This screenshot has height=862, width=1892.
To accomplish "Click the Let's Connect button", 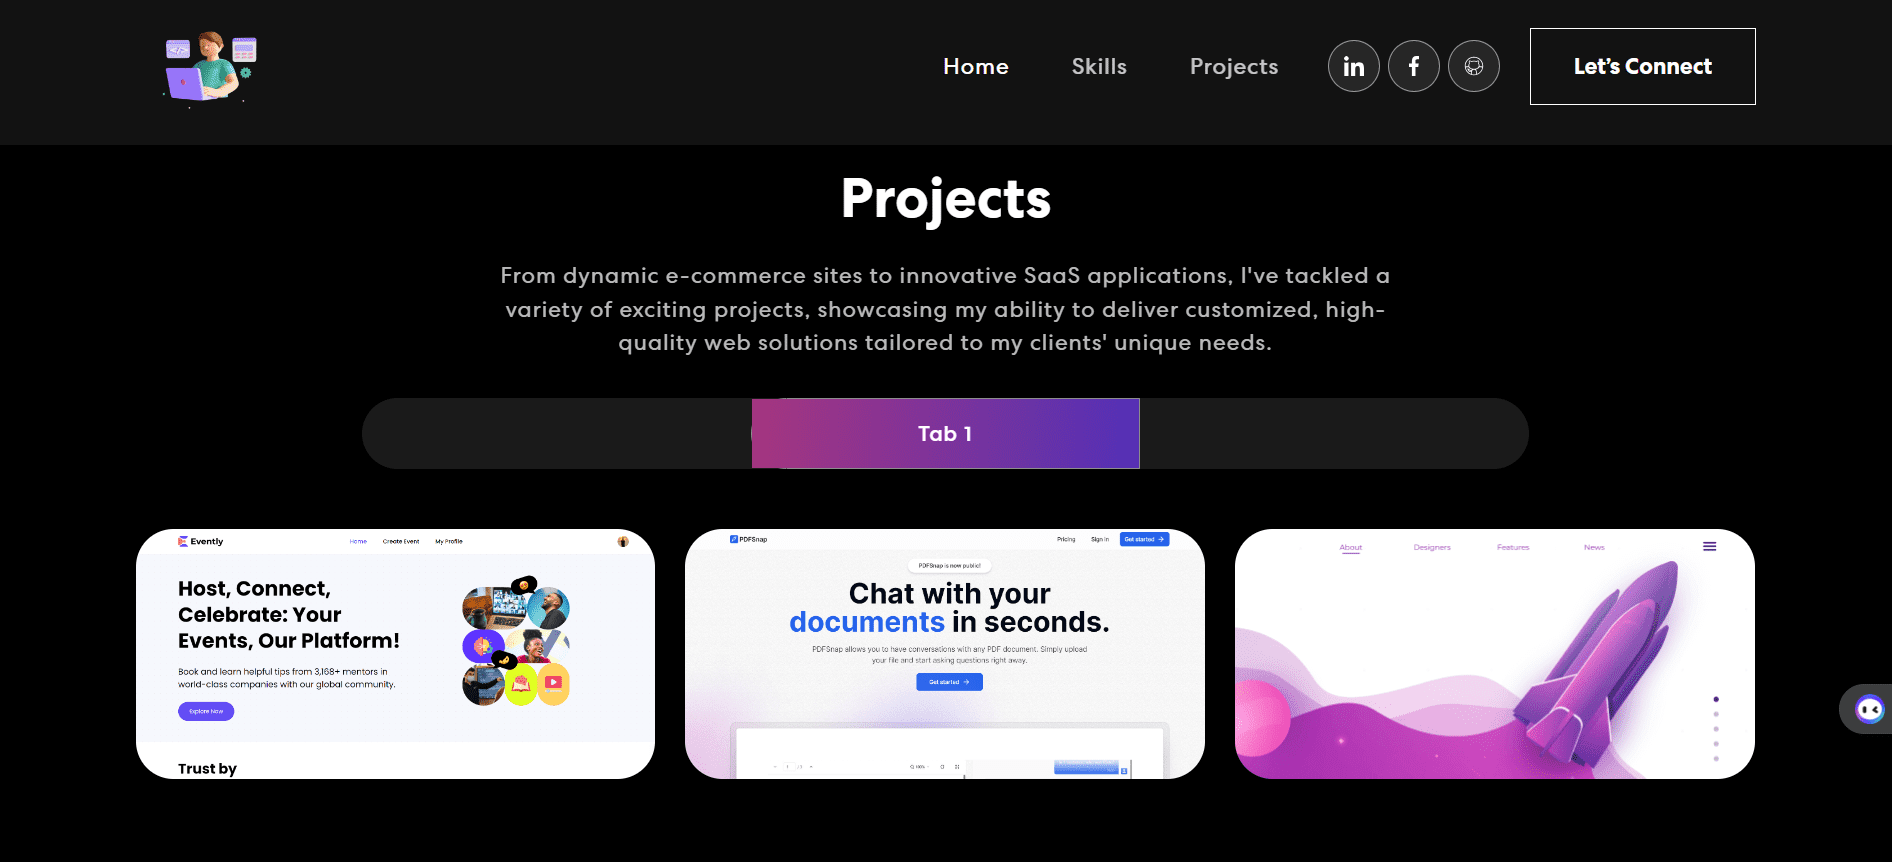I will pos(1642,66).
